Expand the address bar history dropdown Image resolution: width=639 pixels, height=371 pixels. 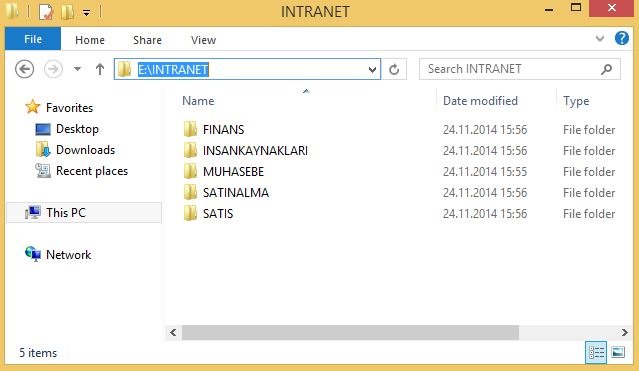click(x=372, y=70)
